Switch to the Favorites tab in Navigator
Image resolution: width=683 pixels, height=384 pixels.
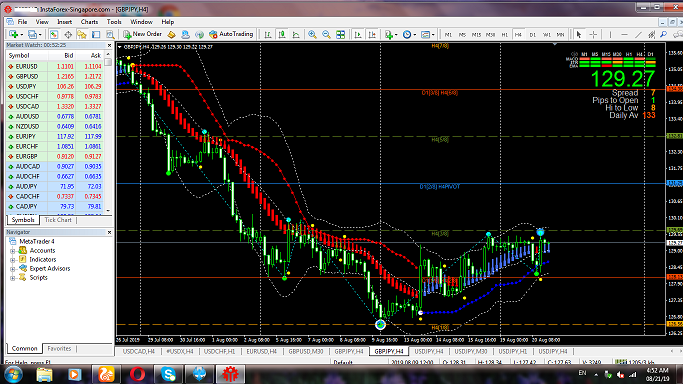59,349
